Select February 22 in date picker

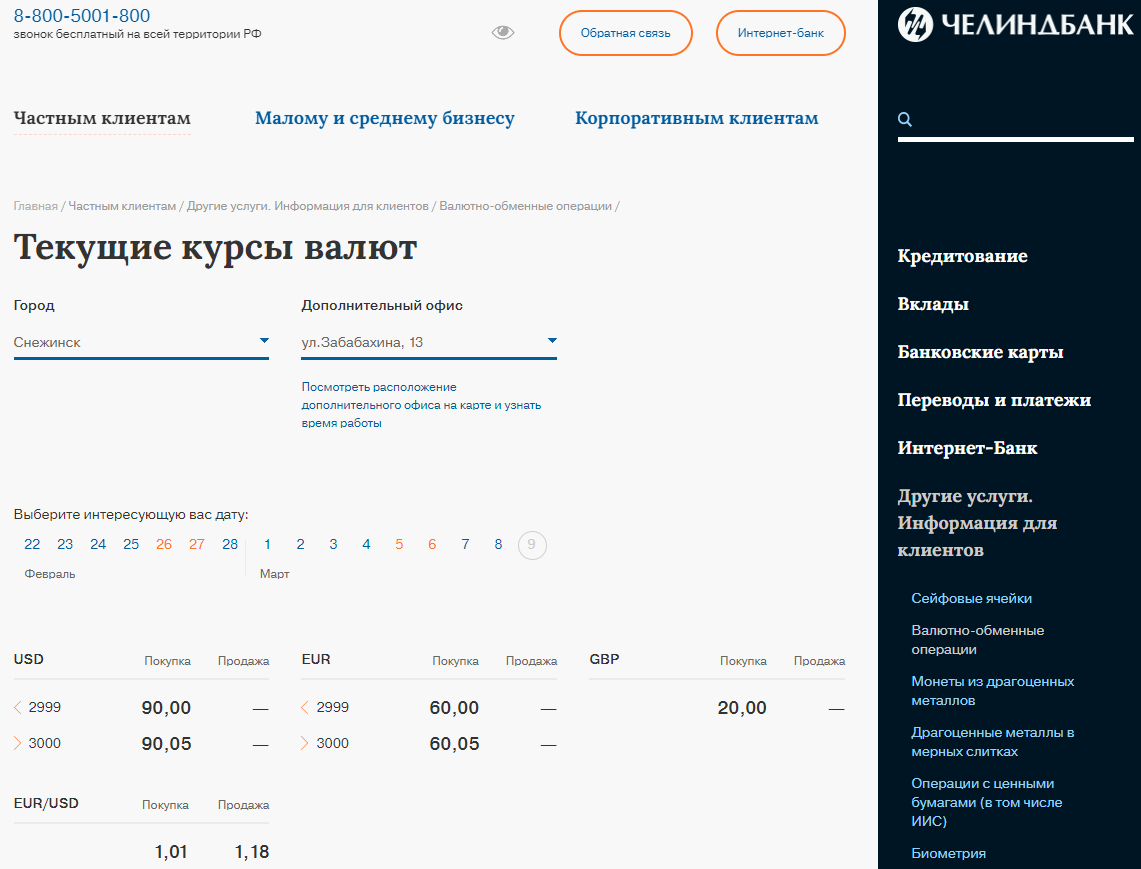pos(32,544)
